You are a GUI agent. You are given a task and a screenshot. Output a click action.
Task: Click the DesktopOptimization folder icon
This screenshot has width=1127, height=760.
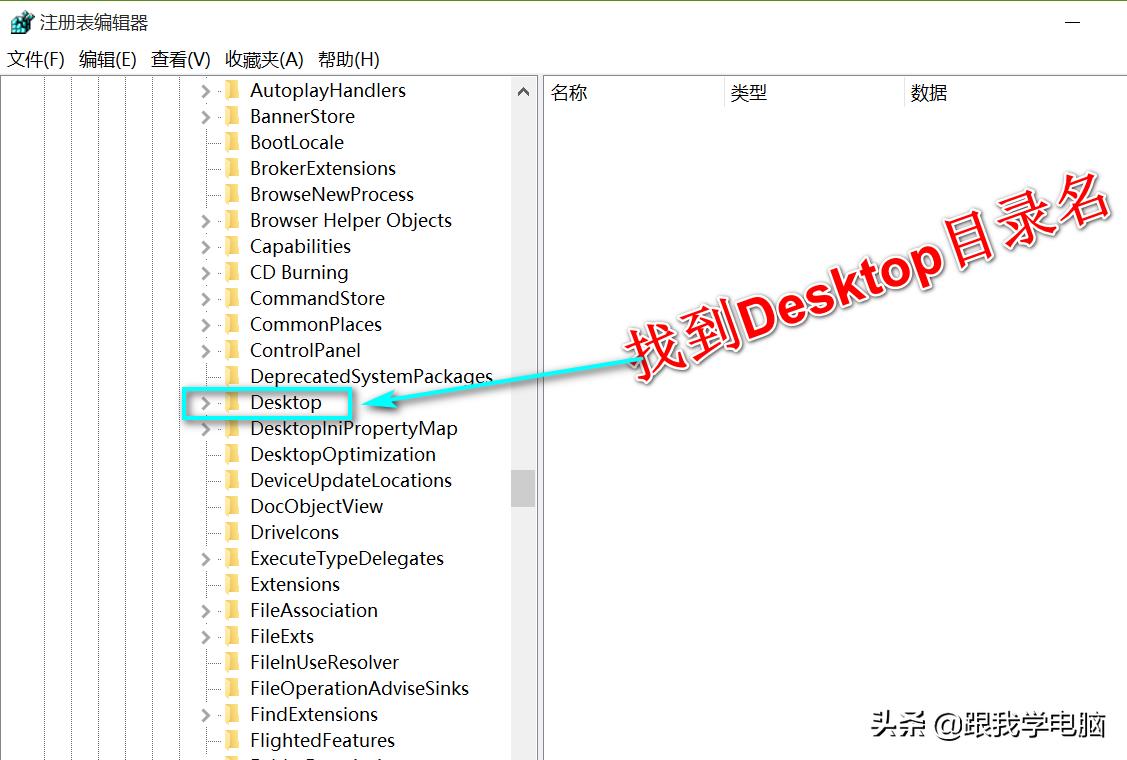(x=232, y=454)
